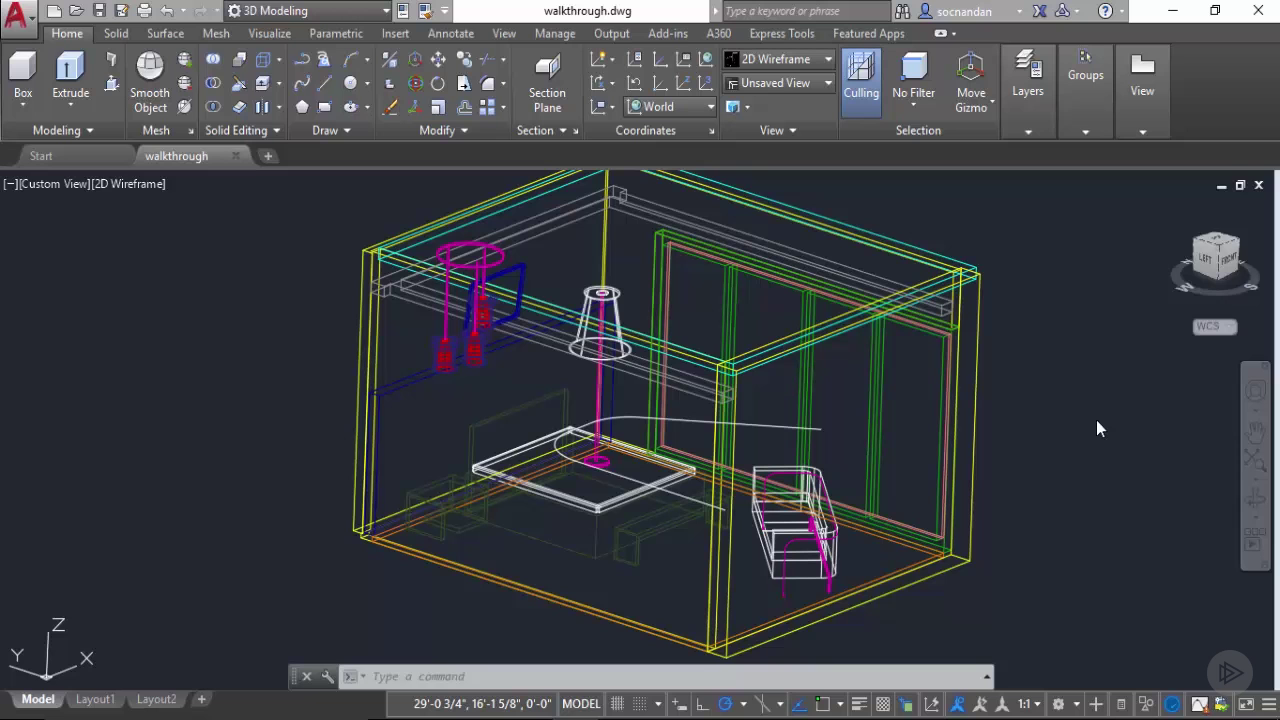The image size is (1280, 720).
Task: Click the Extrude tool icon
Action: 70,68
